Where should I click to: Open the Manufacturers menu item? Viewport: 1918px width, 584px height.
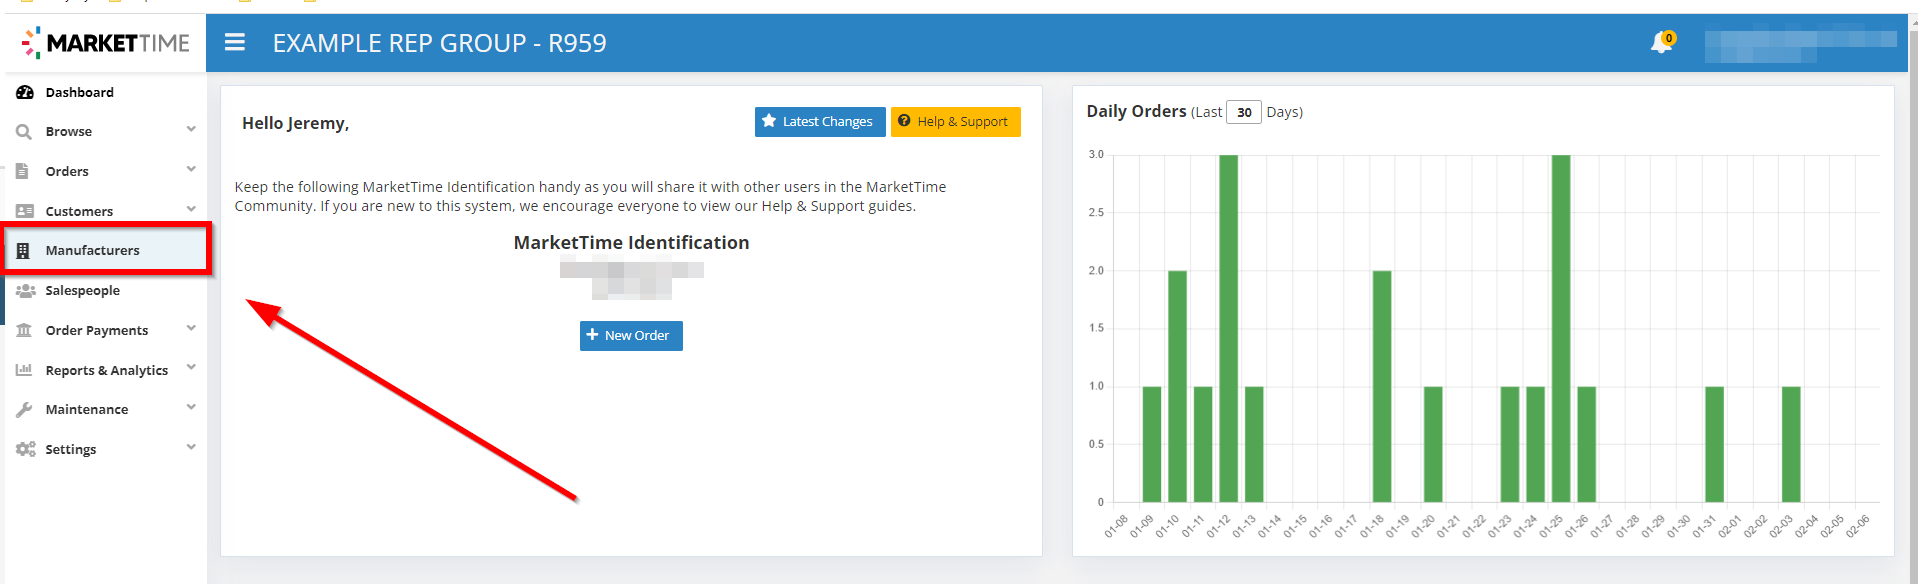pyautogui.click(x=106, y=250)
